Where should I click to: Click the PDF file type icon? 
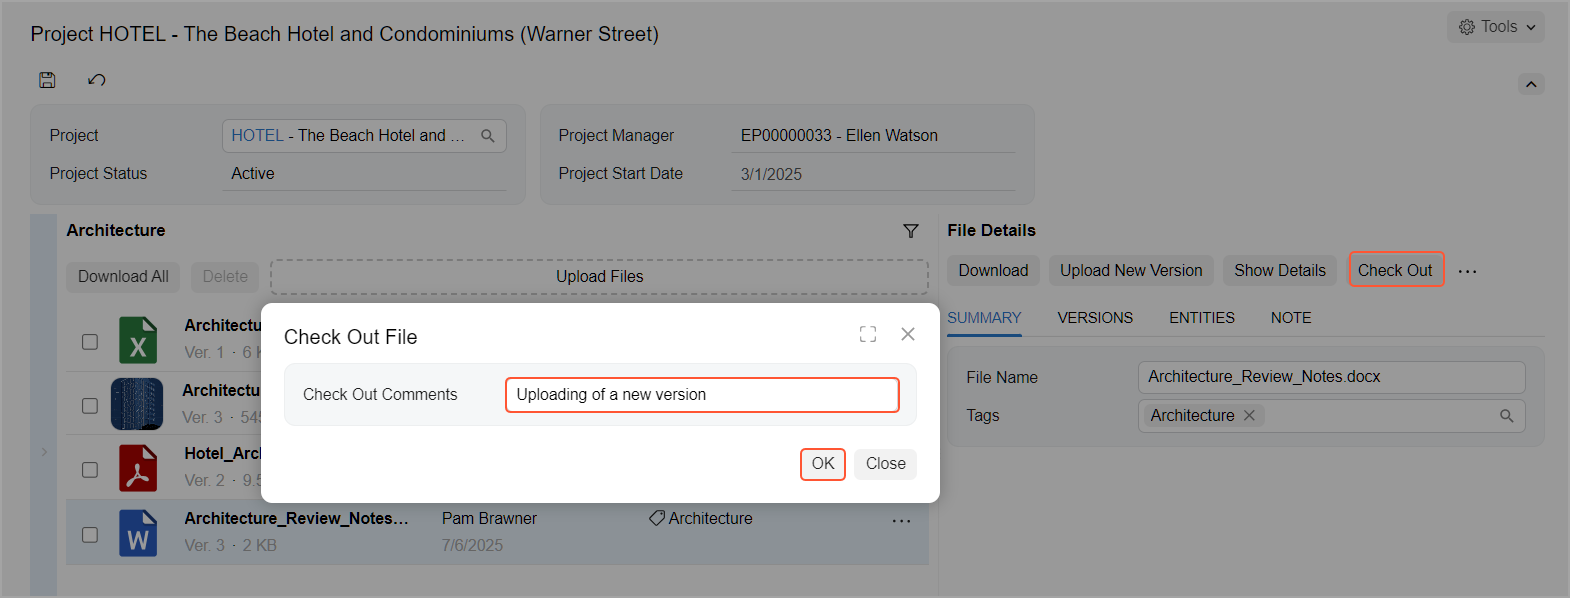click(138, 468)
